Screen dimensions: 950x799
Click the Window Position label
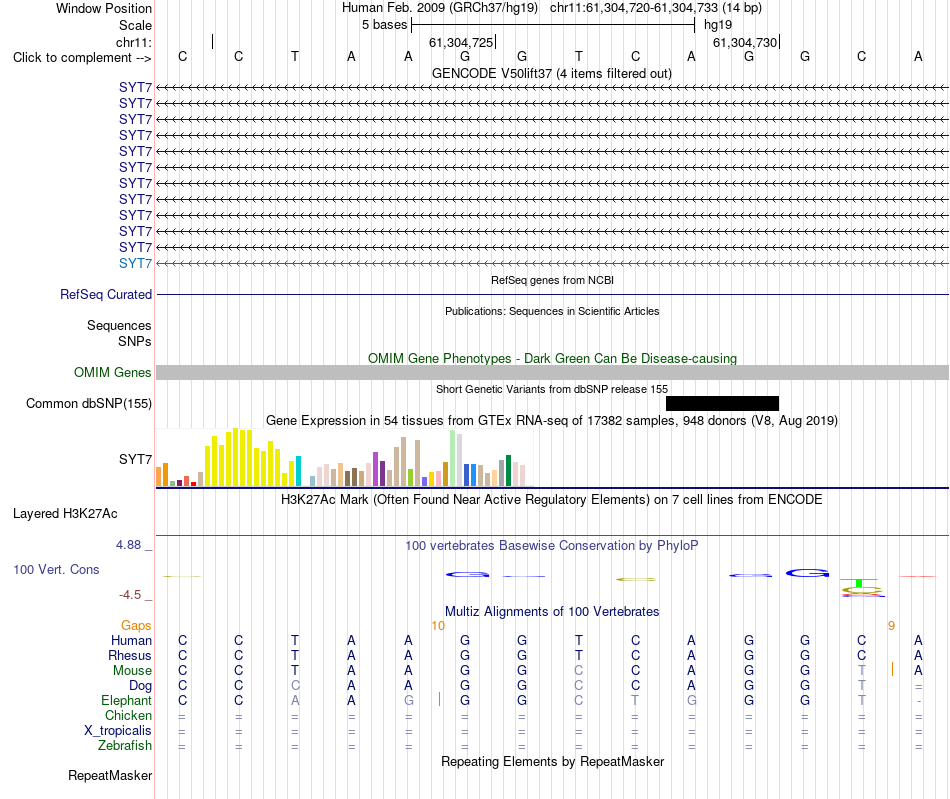click(x=104, y=8)
